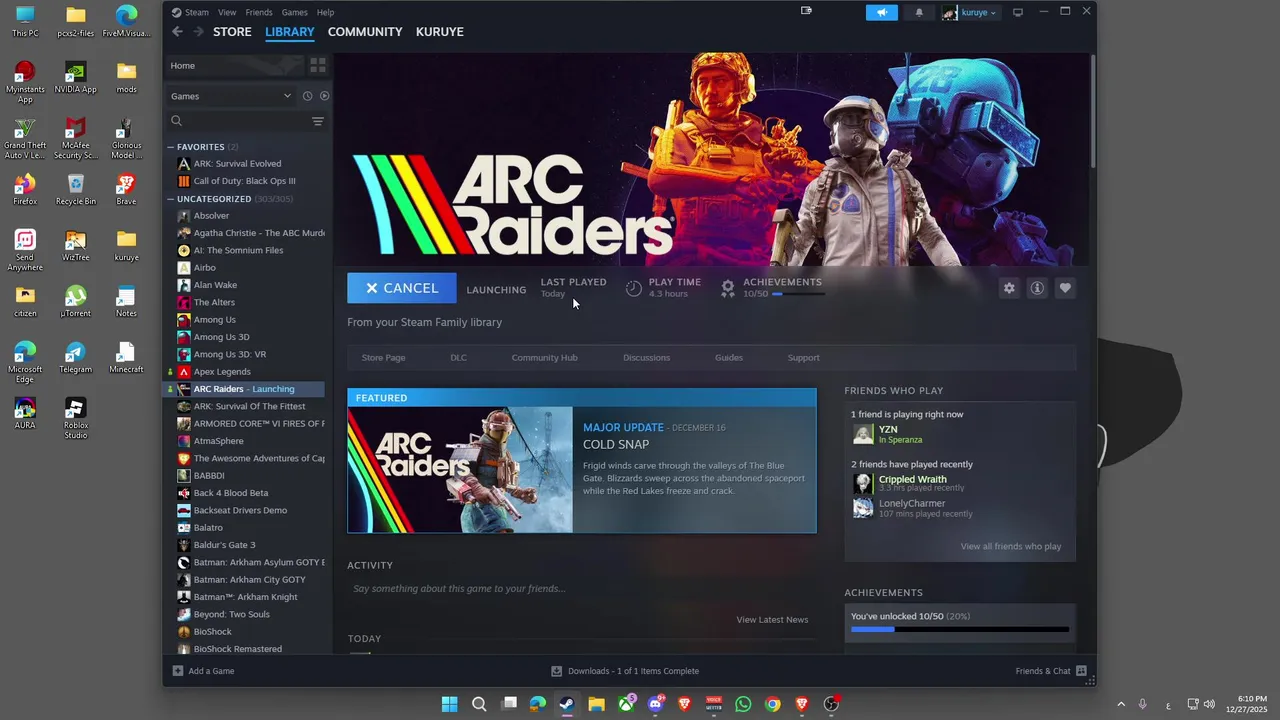Open the Community Hub link
The height and width of the screenshot is (720, 1280).
[544, 358]
